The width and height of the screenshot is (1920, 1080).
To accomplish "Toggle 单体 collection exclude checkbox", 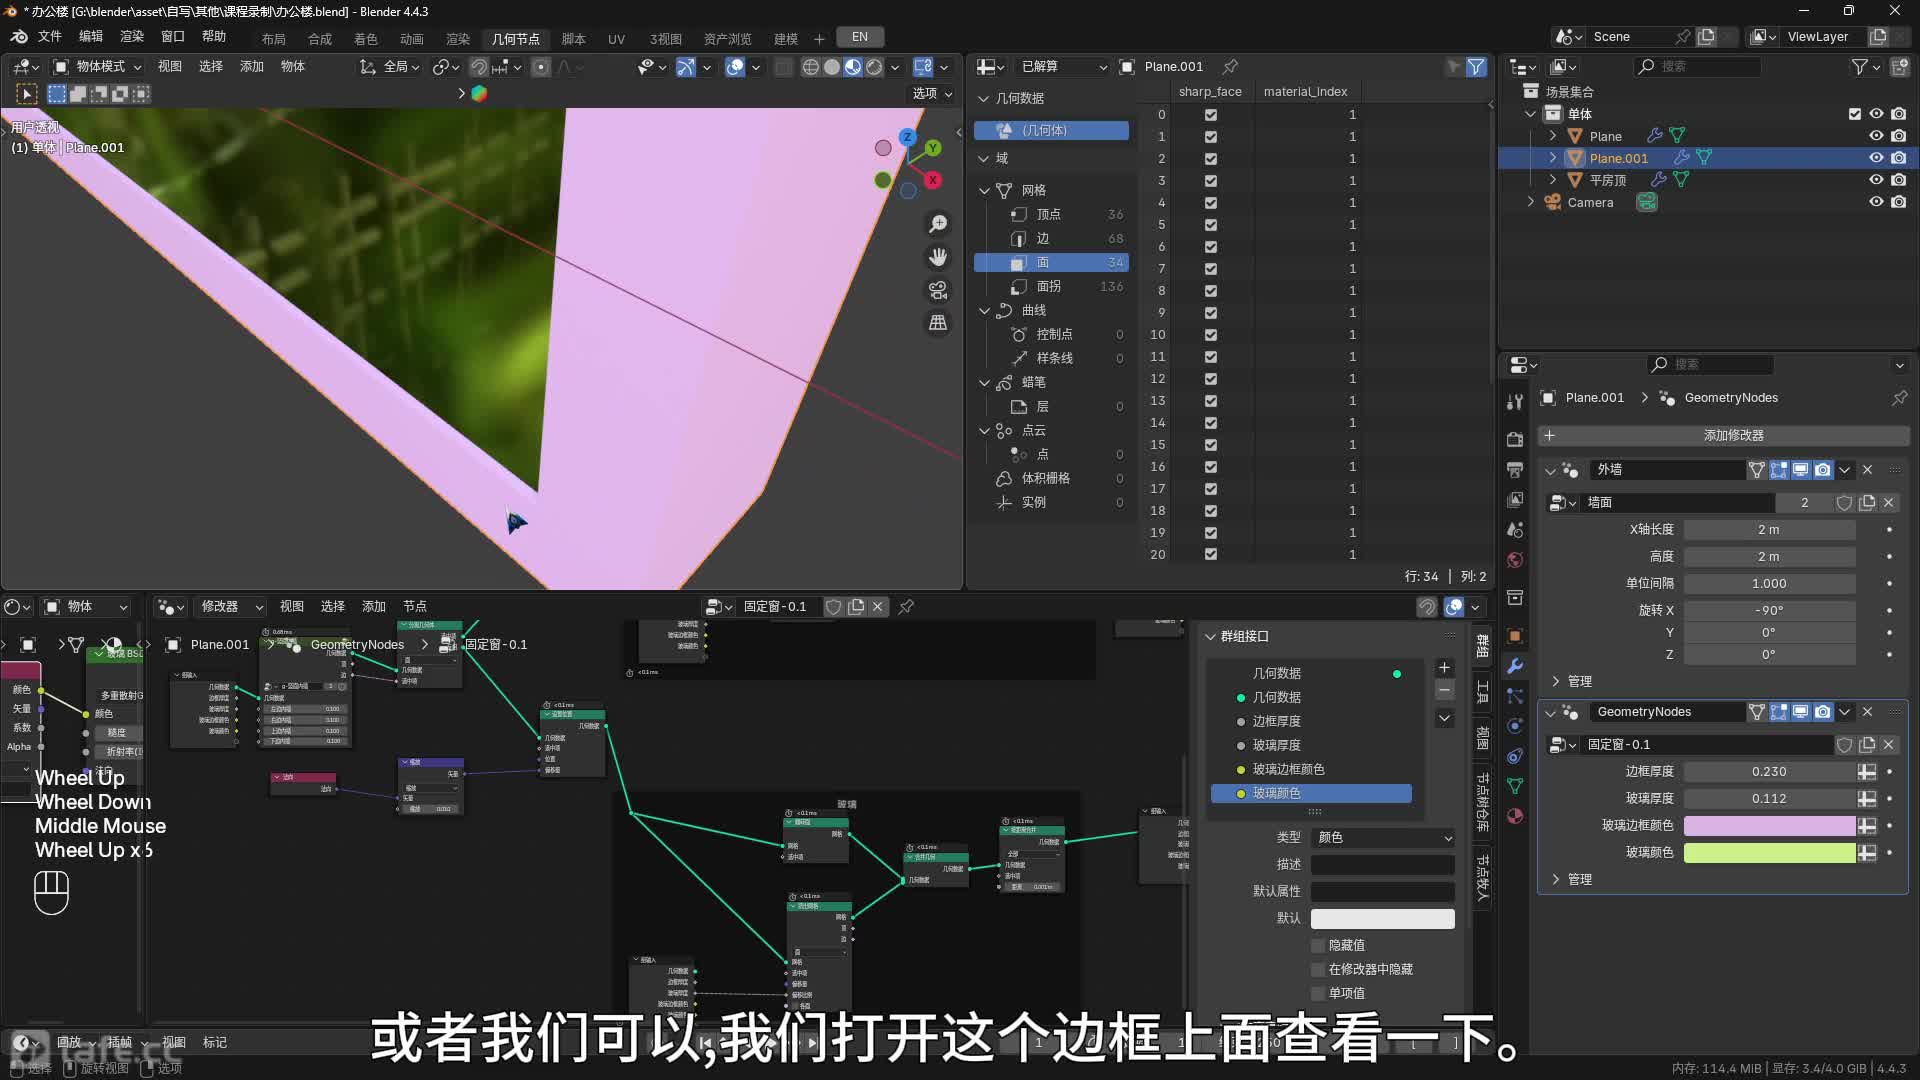I will coord(1854,114).
